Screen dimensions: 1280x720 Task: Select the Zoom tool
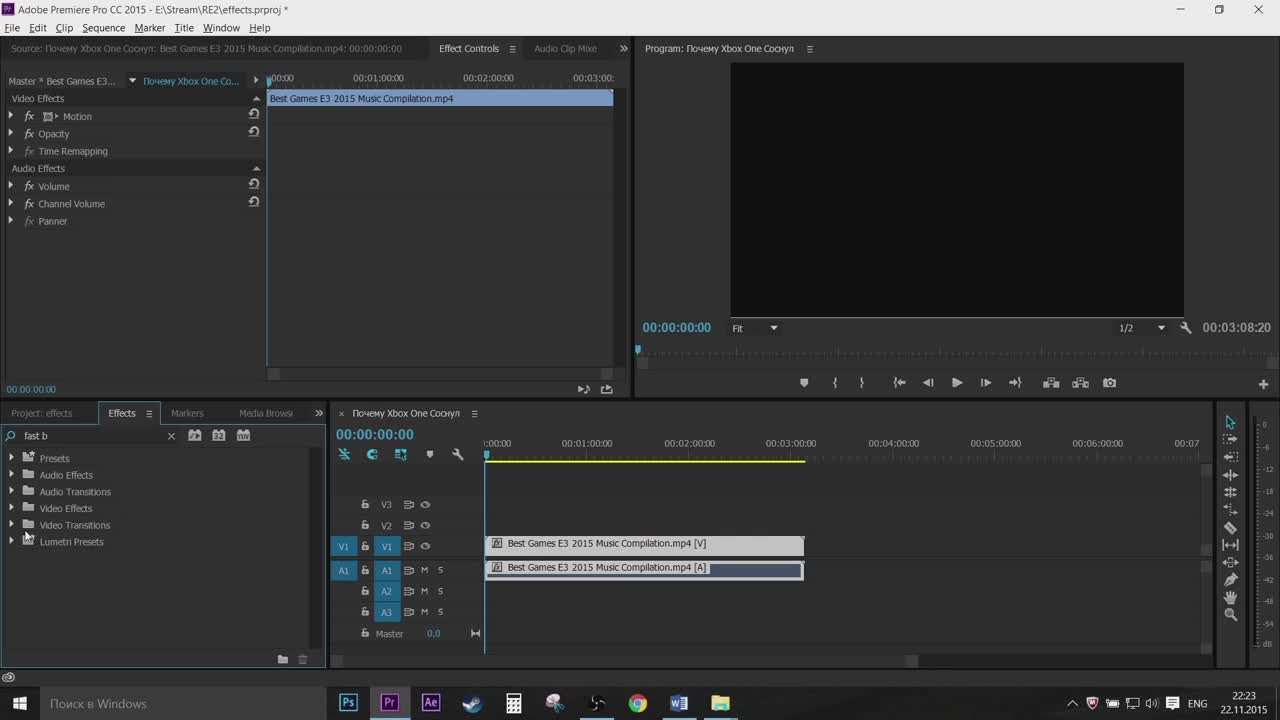[x=1230, y=615]
